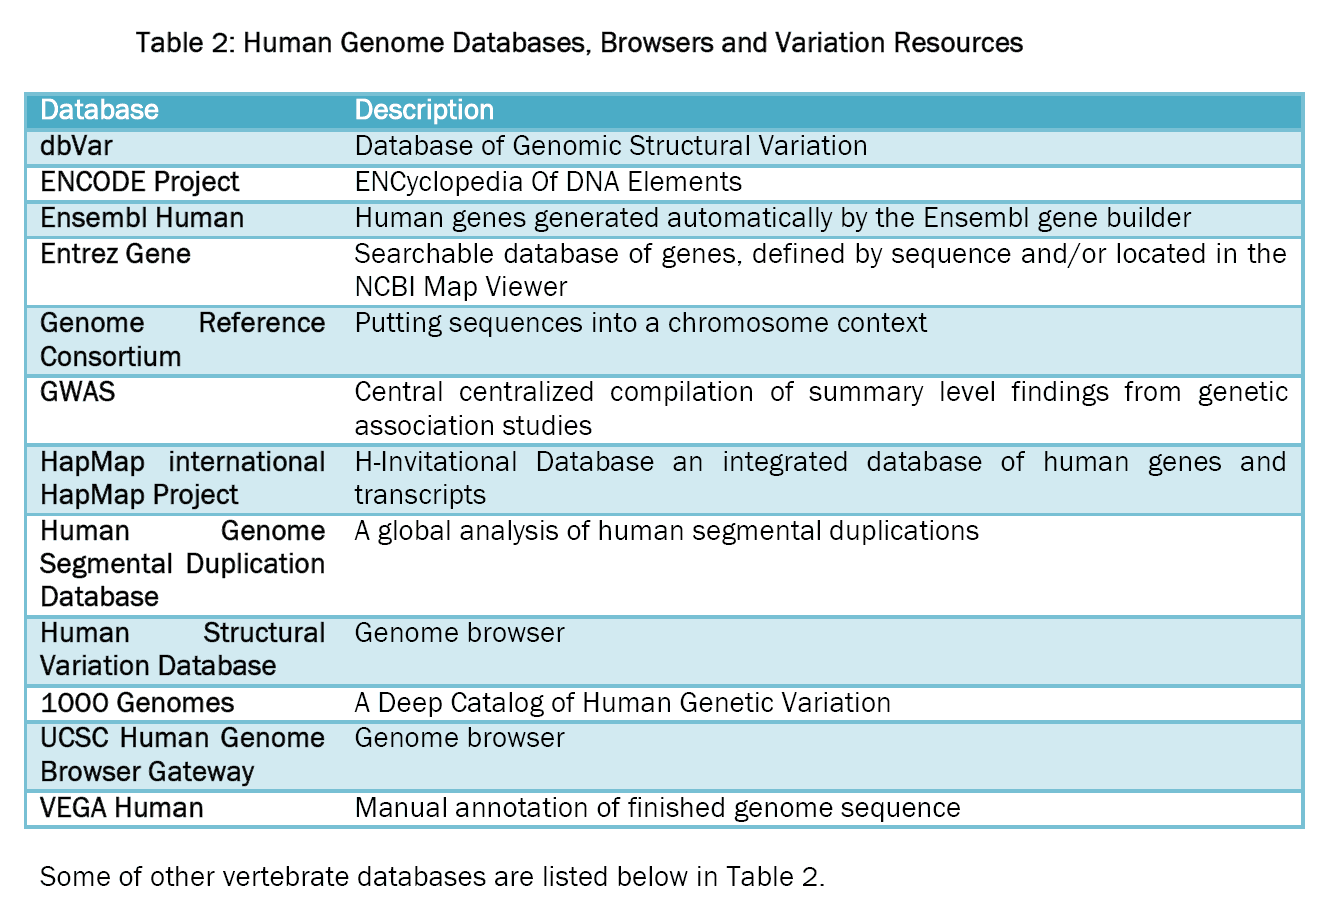Click the sentence 'Some of other vertebrate databases'
Screen dimensions: 1324x903
pos(432,877)
